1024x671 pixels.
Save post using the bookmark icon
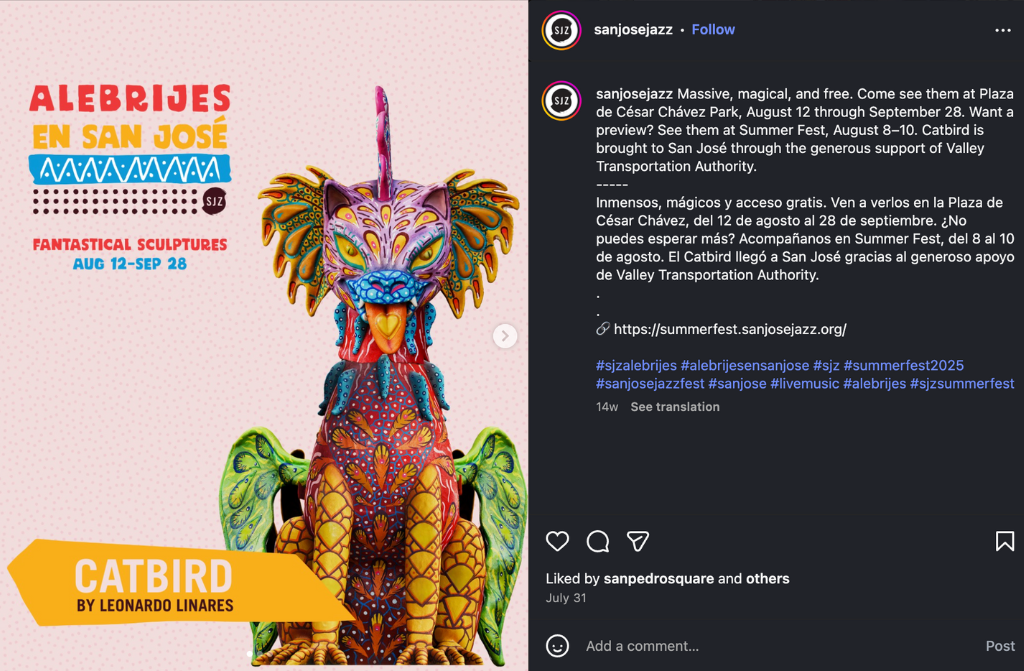click(x=1004, y=541)
